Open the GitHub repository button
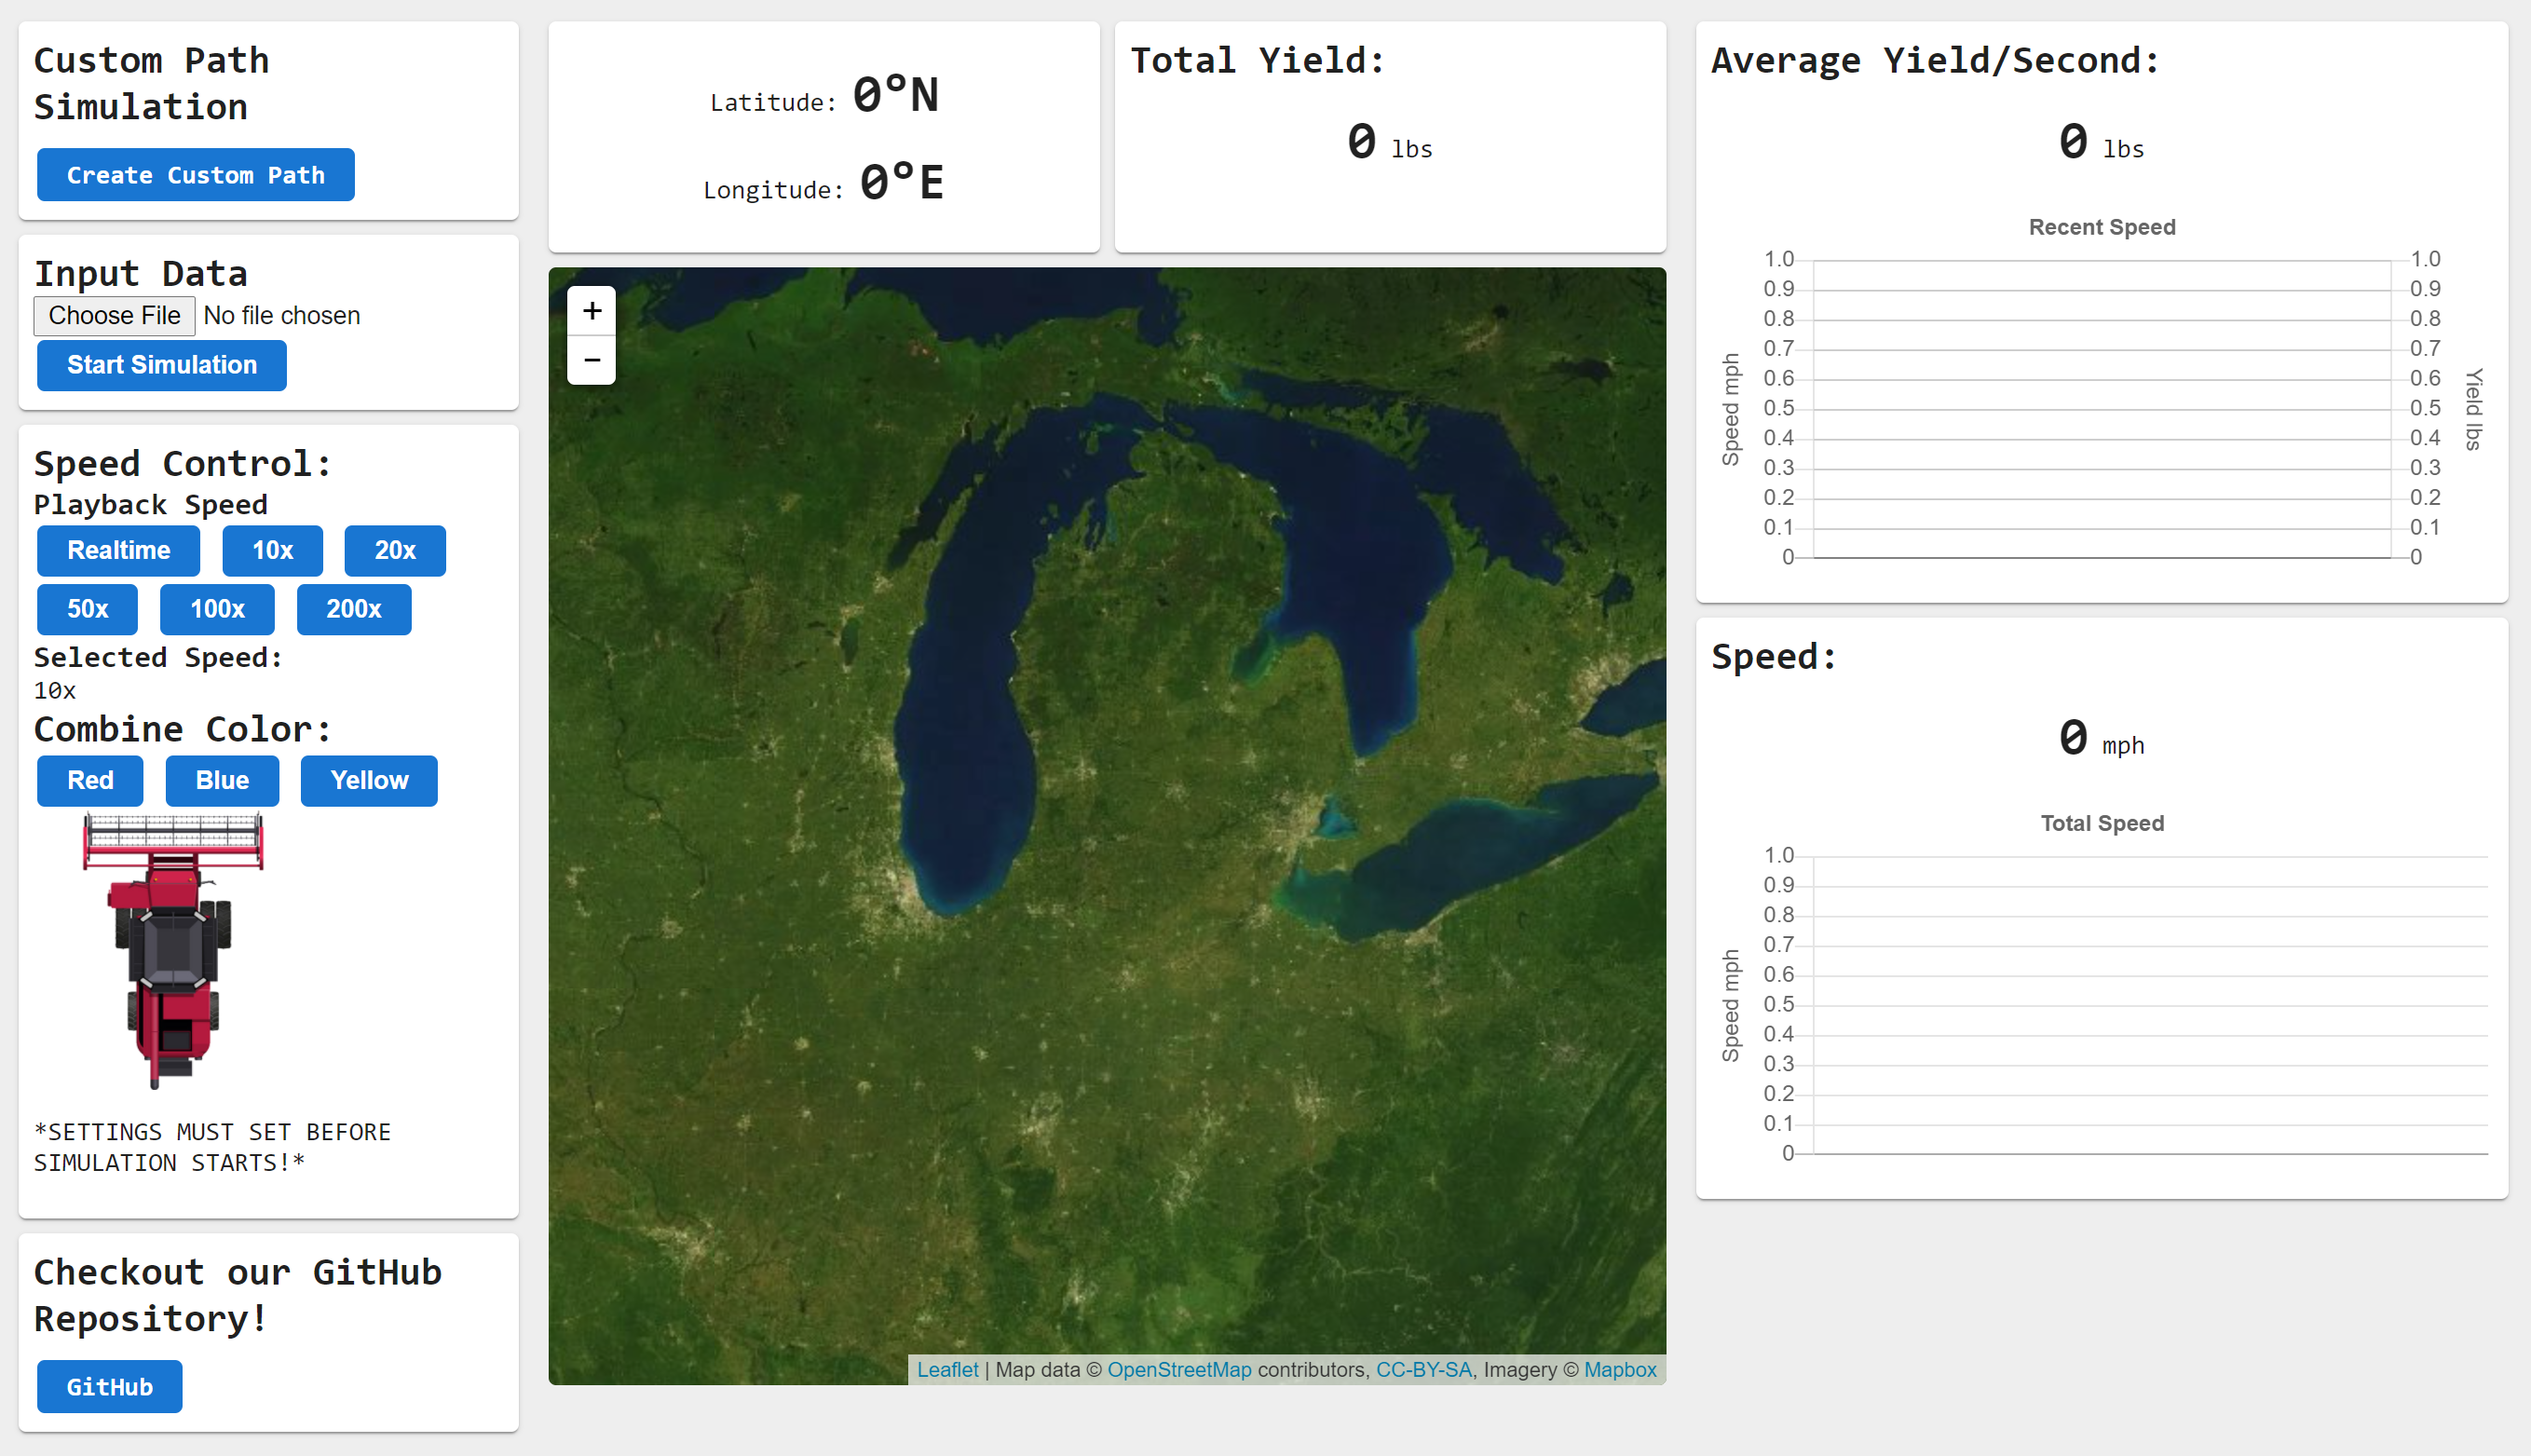The height and width of the screenshot is (1456, 2531). tap(110, 1387)
